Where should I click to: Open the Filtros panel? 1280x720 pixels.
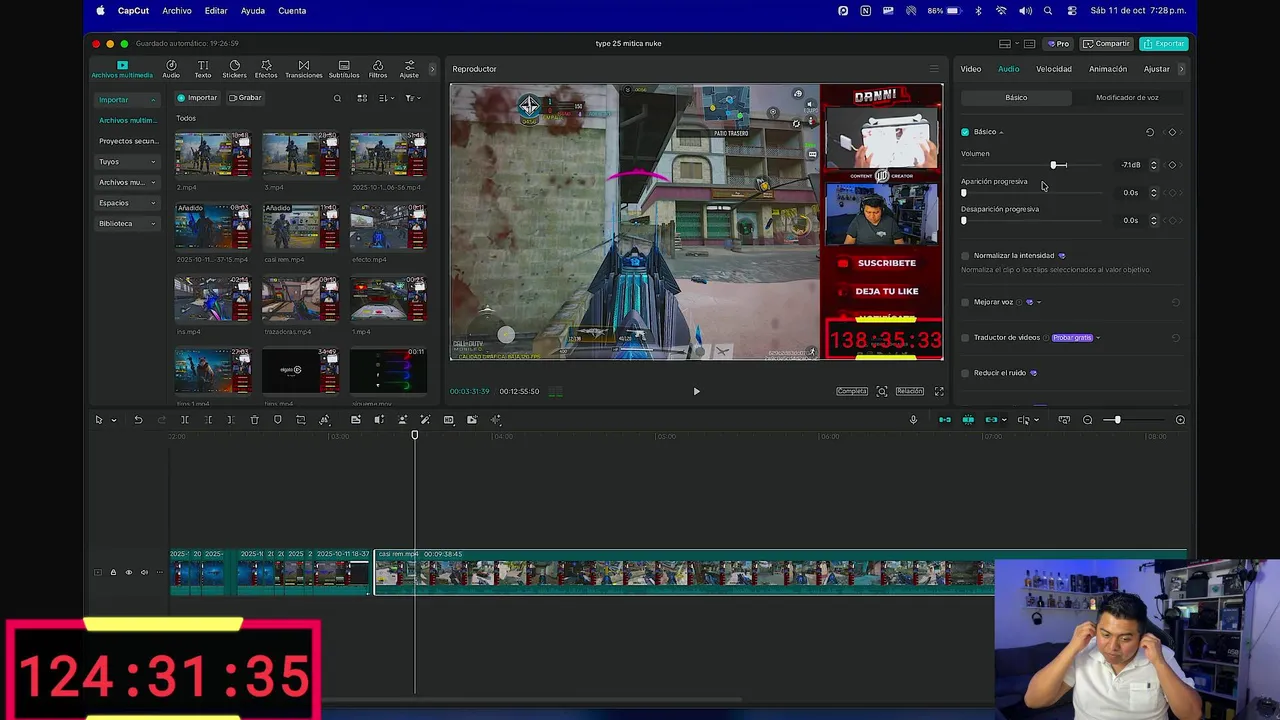pyautogui.click(x=378, y=69)
